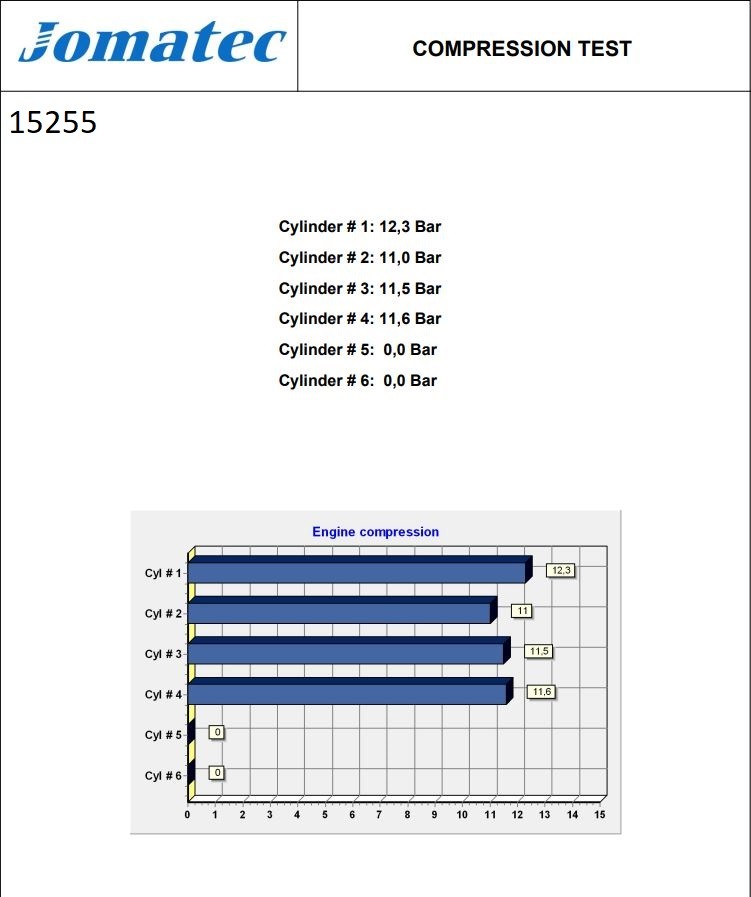The height and width of the screenshot is (897, 751).
Task: Click the 11,6 data label beside bar
Action: 541,692
